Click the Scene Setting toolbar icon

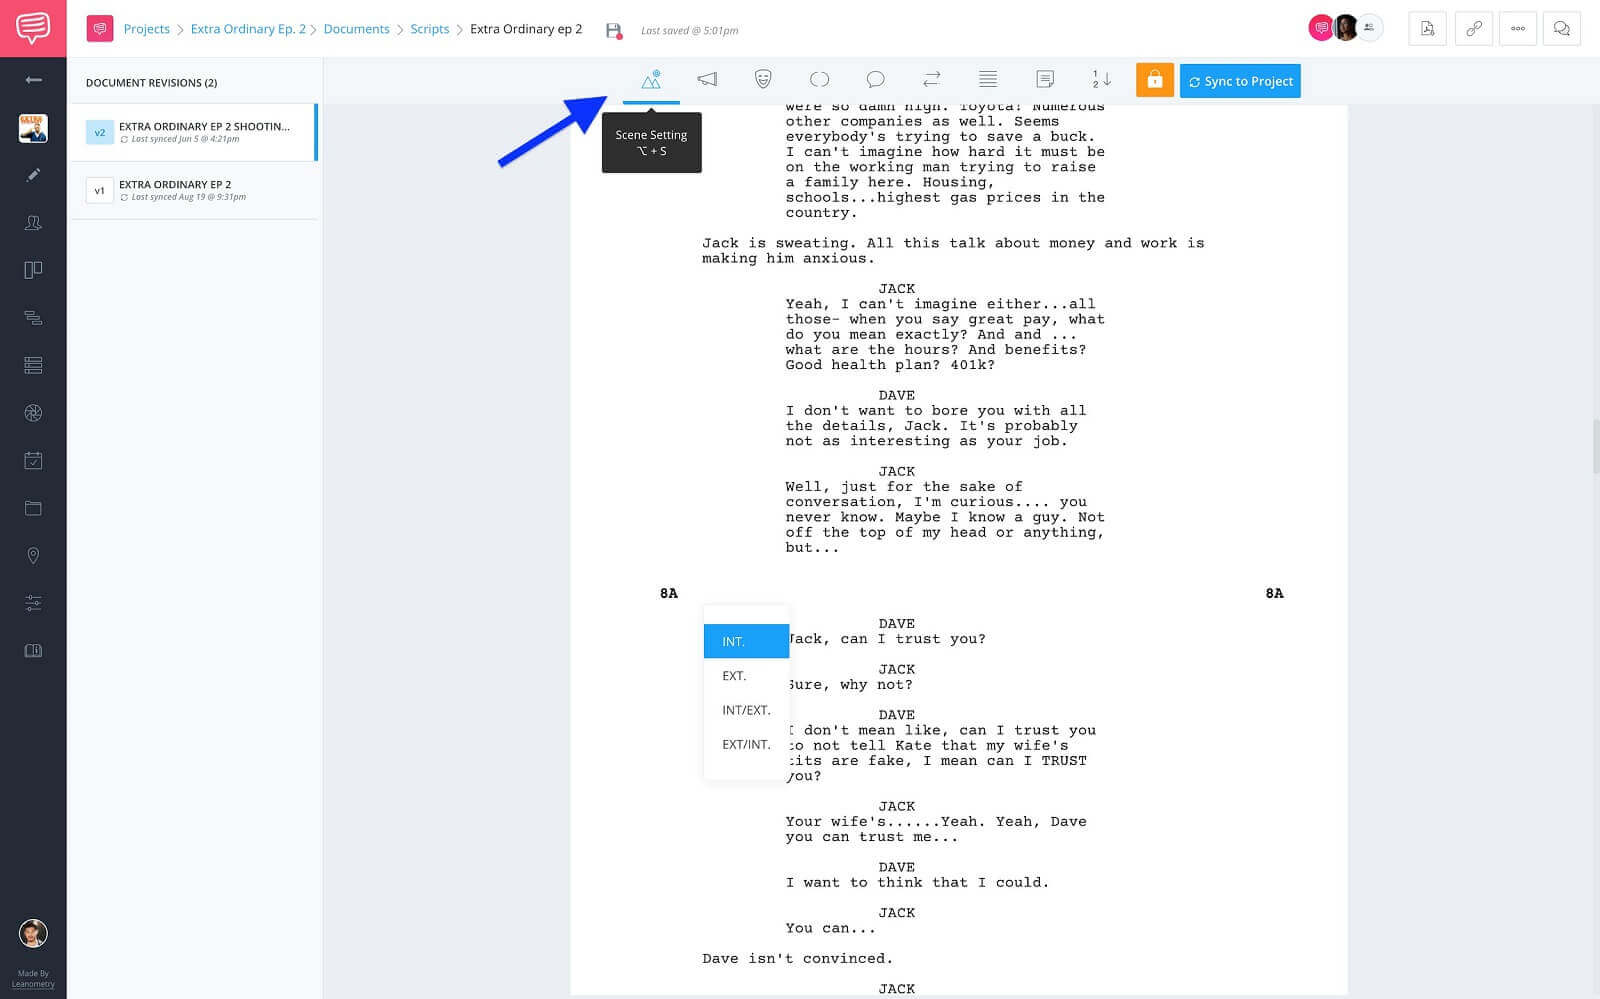coord(651,80)
